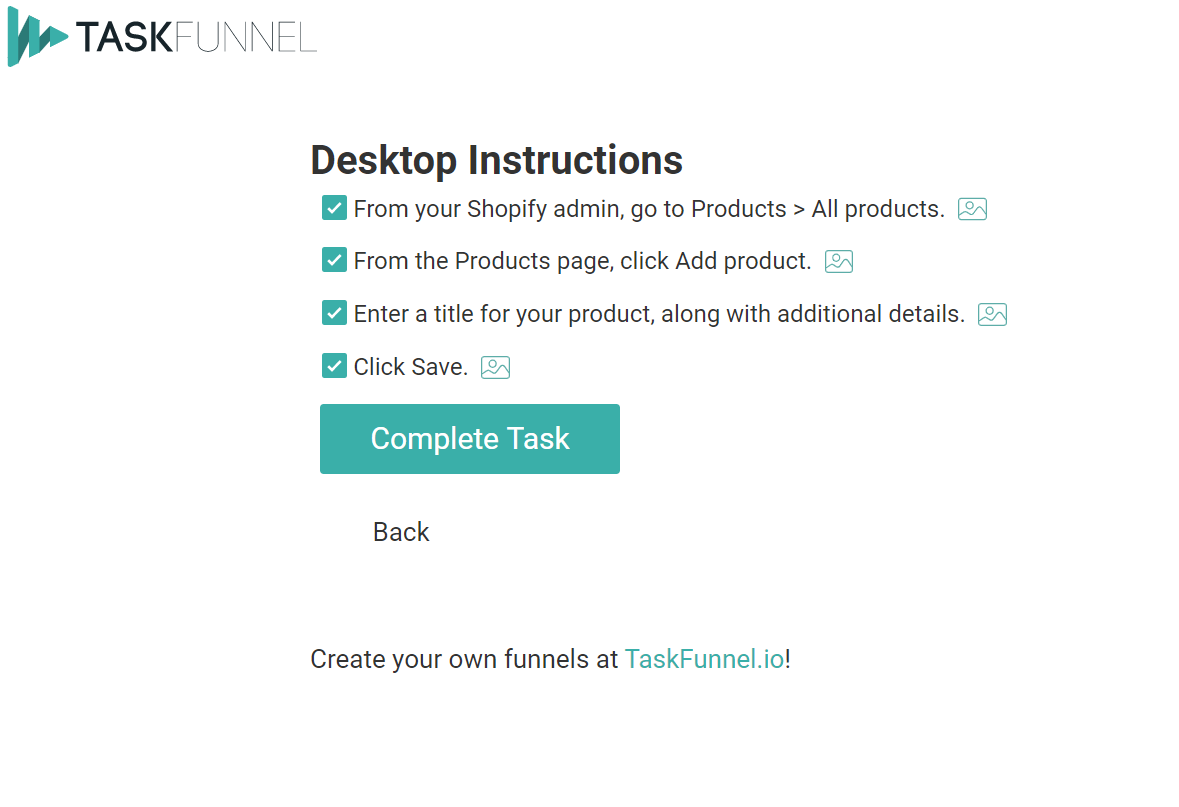
Task: Show the image icon next to Click Save
Action: [495, 367]
